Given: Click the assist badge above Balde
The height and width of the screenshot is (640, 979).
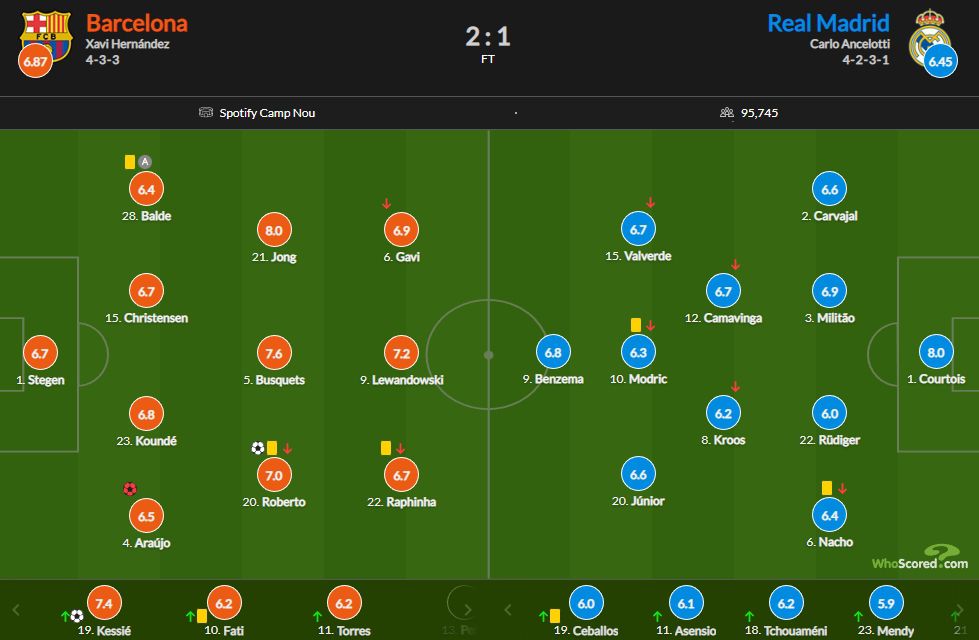Looking at the screenshot, I should [x=145, y=161].
